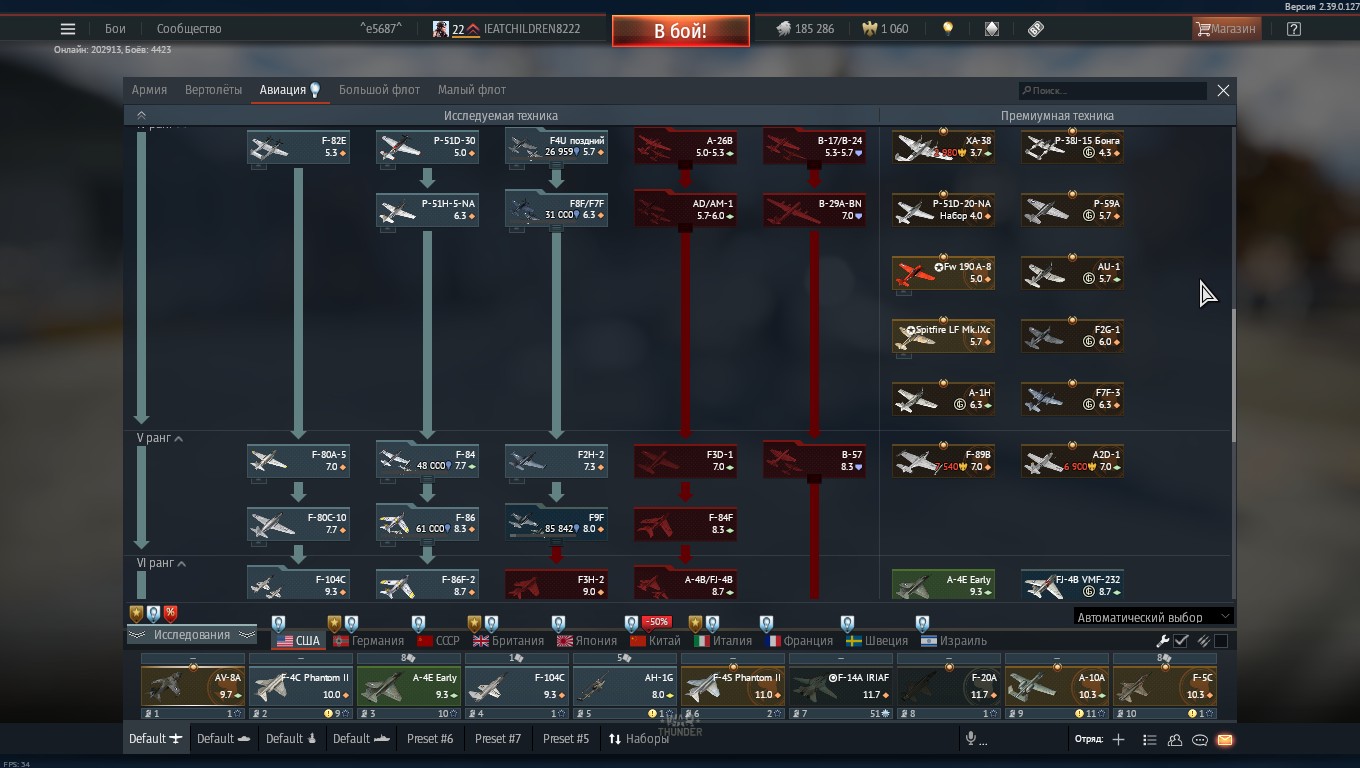Select the Германия nation tab
Screen dimensions: 1360x768
point(369,641)
